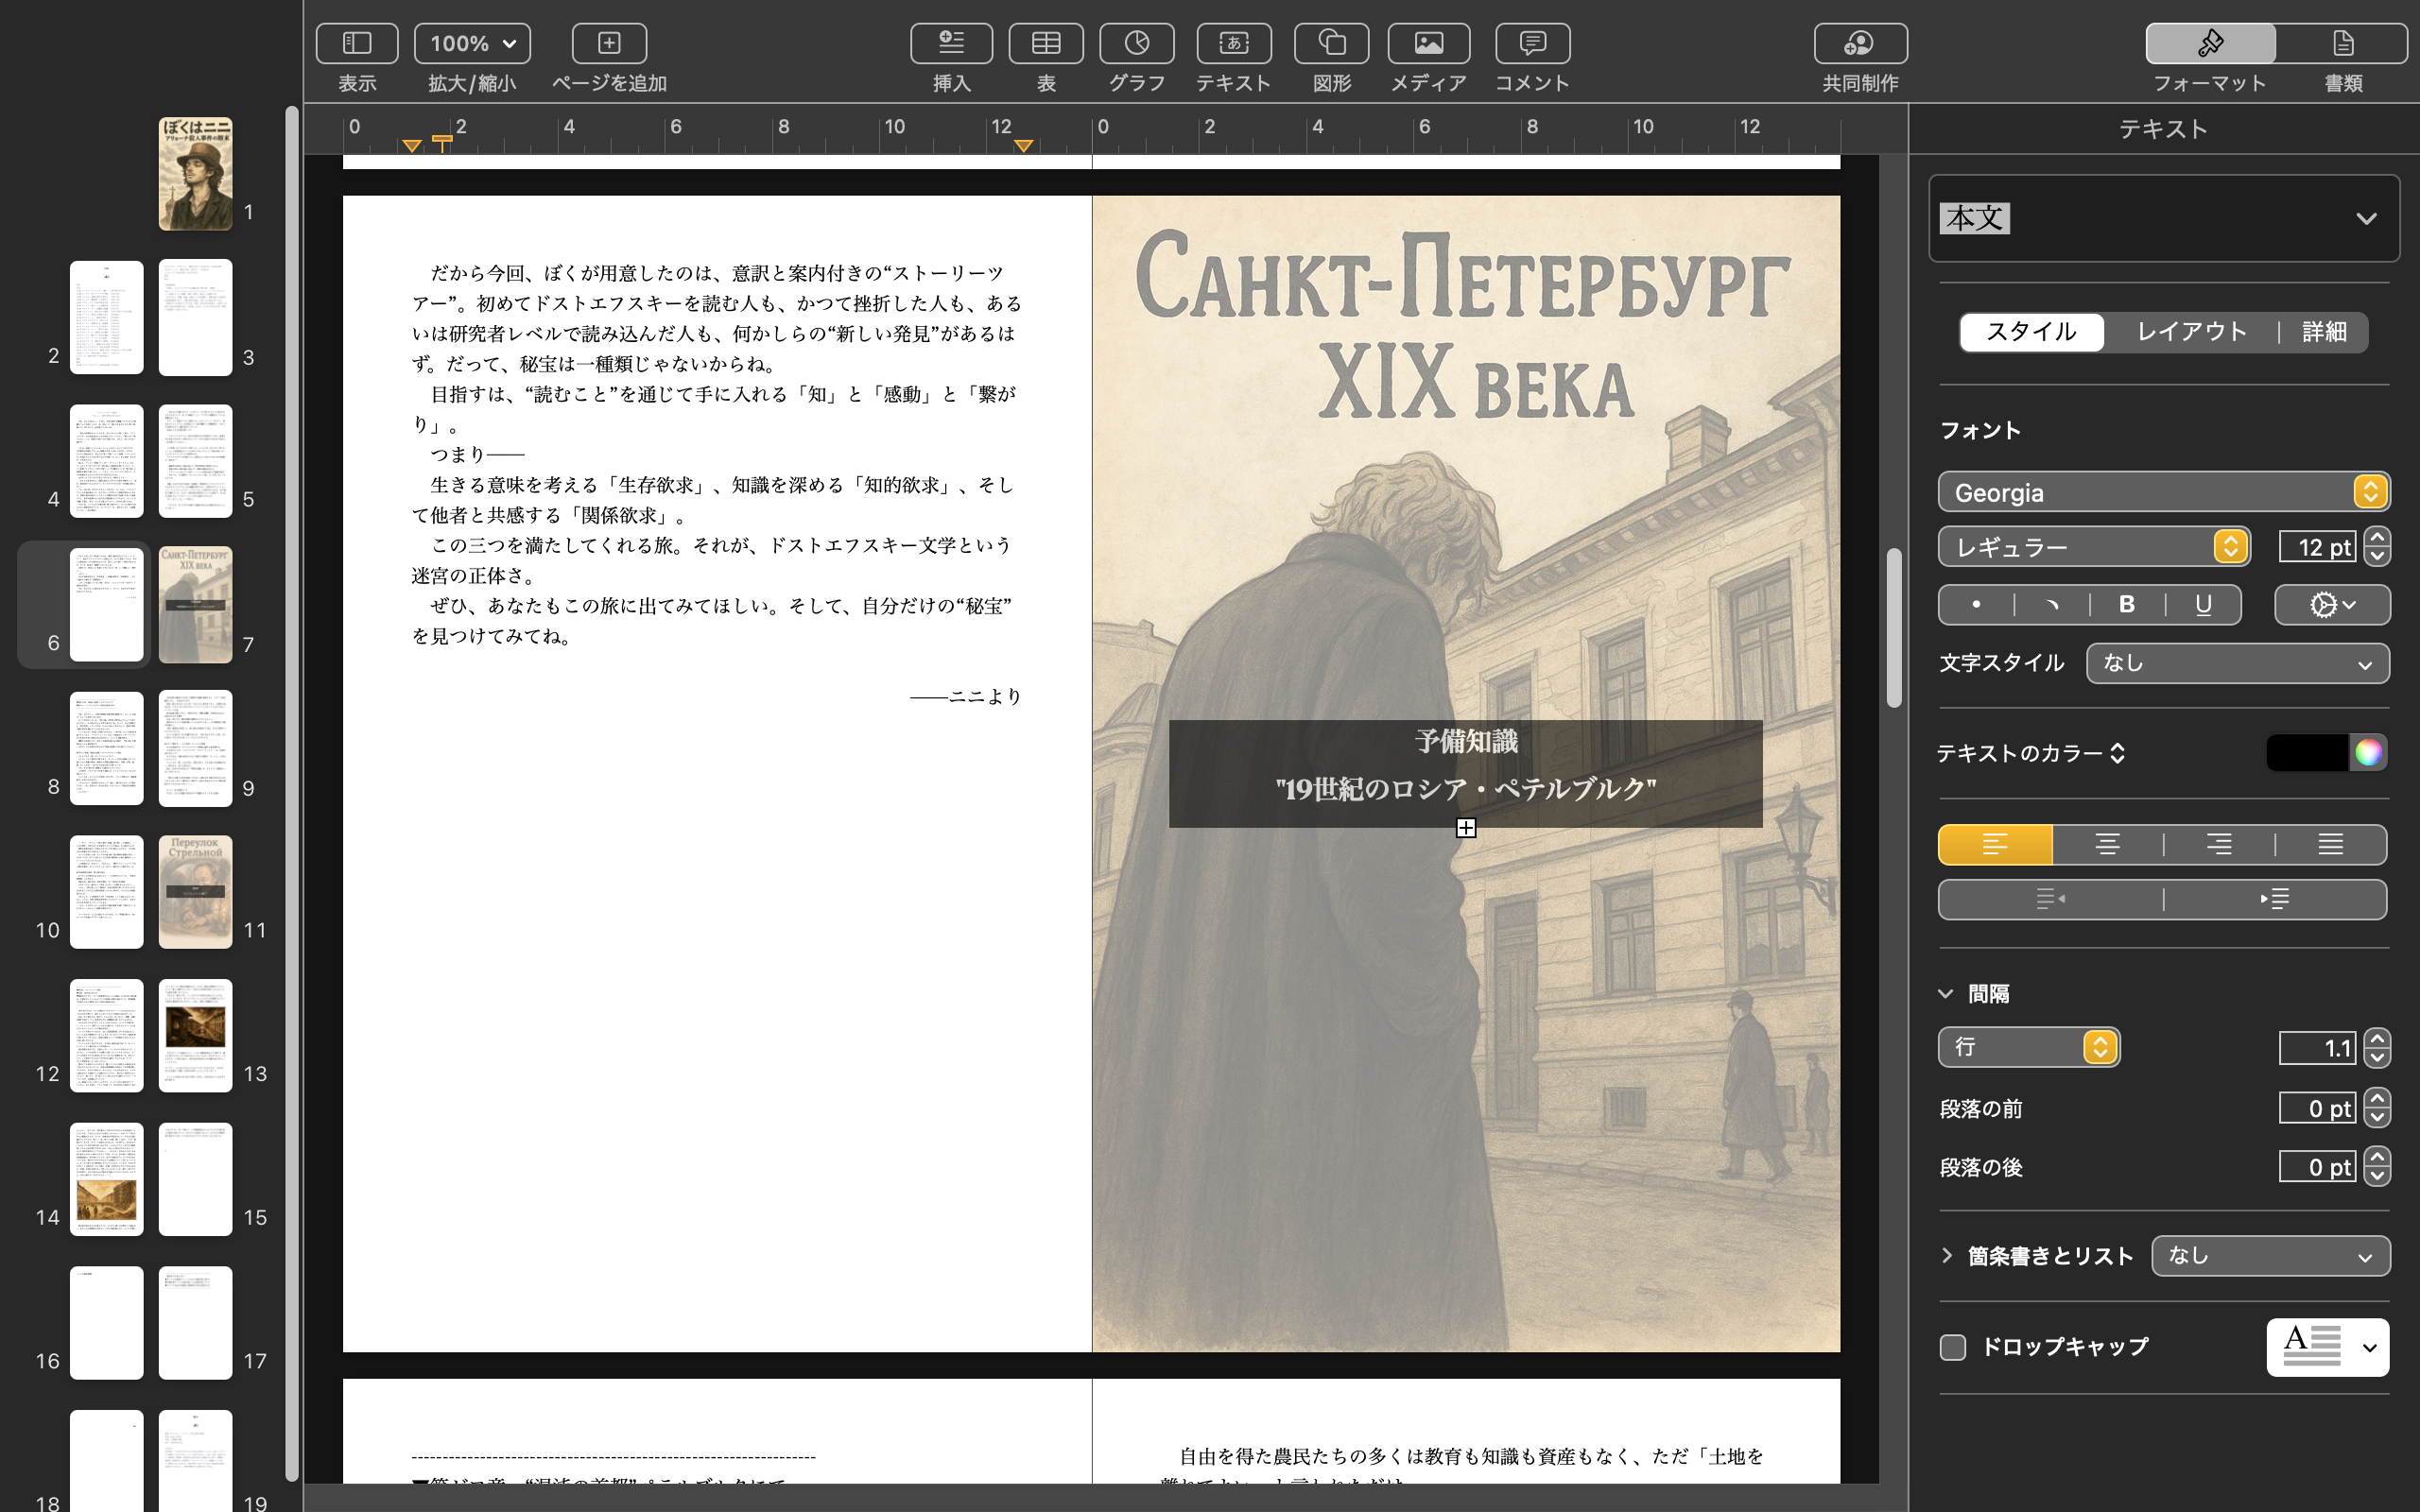Select the 書類 document icon
Screen dimensions: 2420x1512
(2343, 43)
